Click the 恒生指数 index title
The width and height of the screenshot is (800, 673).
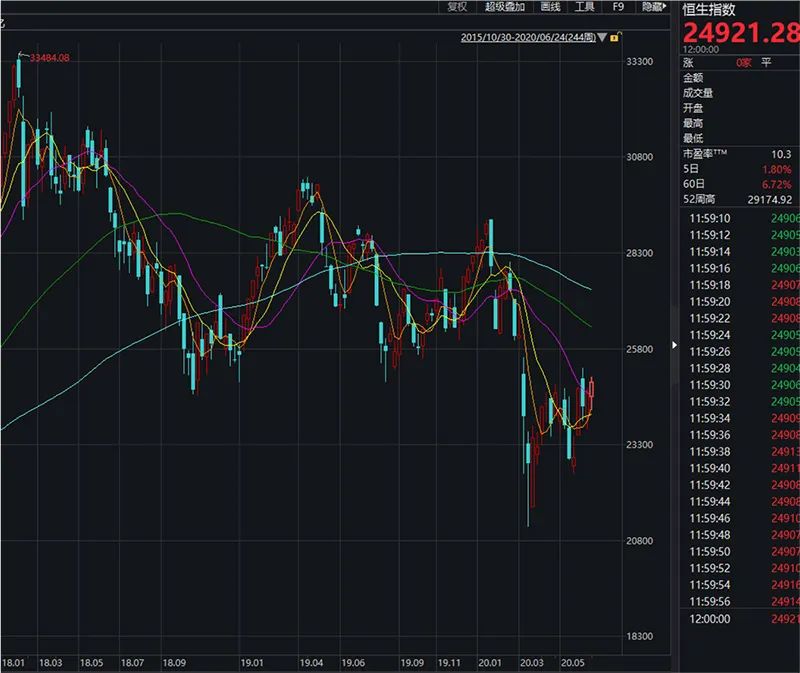708,9
